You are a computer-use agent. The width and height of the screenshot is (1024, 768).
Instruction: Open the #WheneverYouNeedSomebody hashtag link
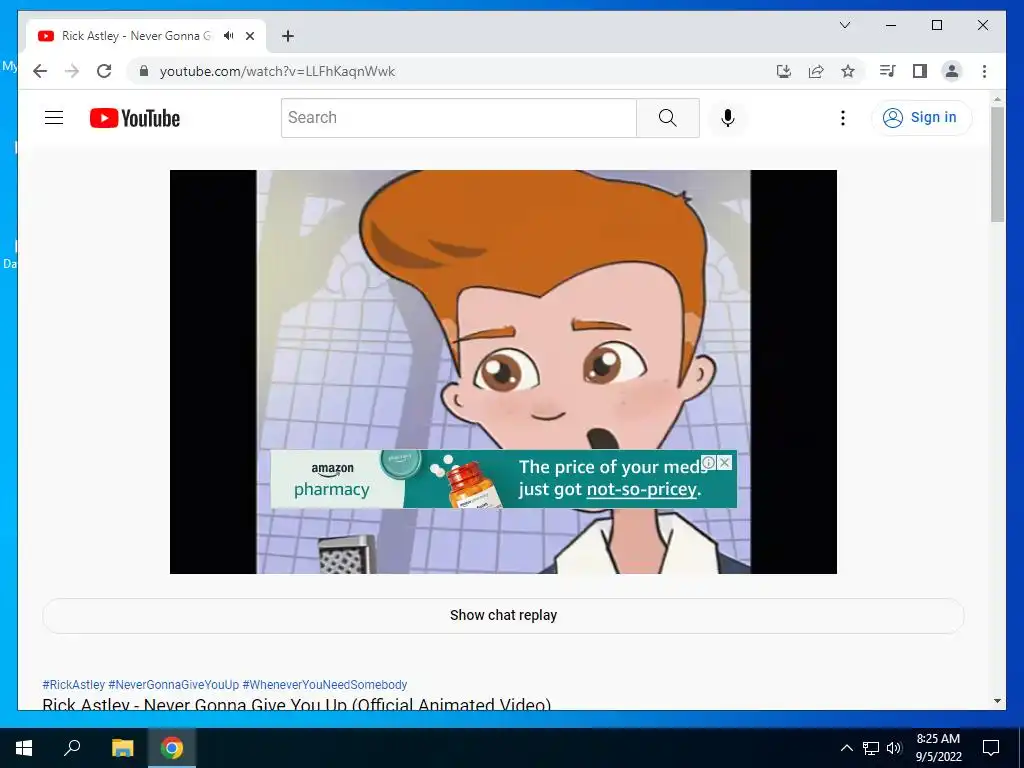pyautogui.click(x=325, y=684)
